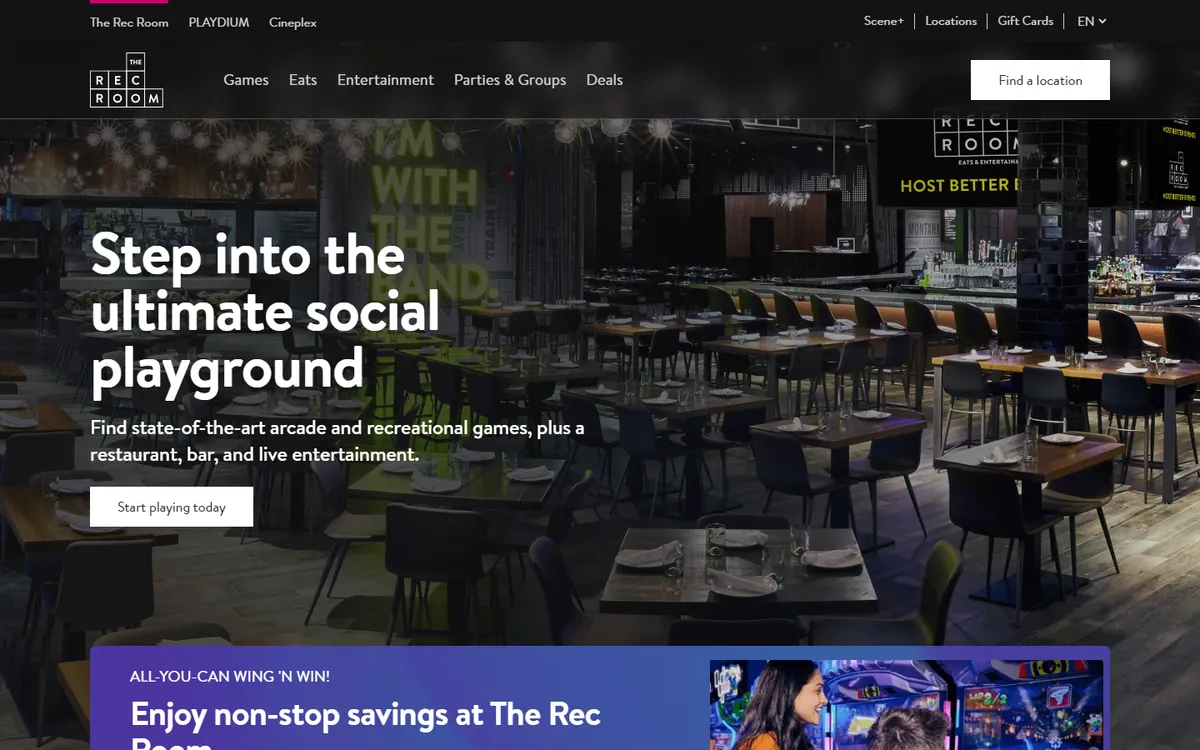Open the Gift Cards link
Viewport: 1200px width, 750px height.
[x=1025, y=21]
